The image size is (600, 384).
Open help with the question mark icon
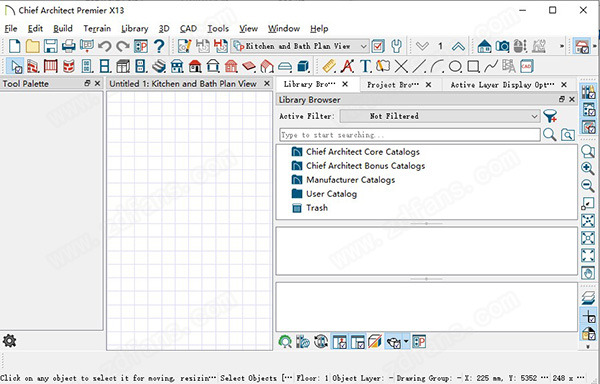[x=159, y=46]
